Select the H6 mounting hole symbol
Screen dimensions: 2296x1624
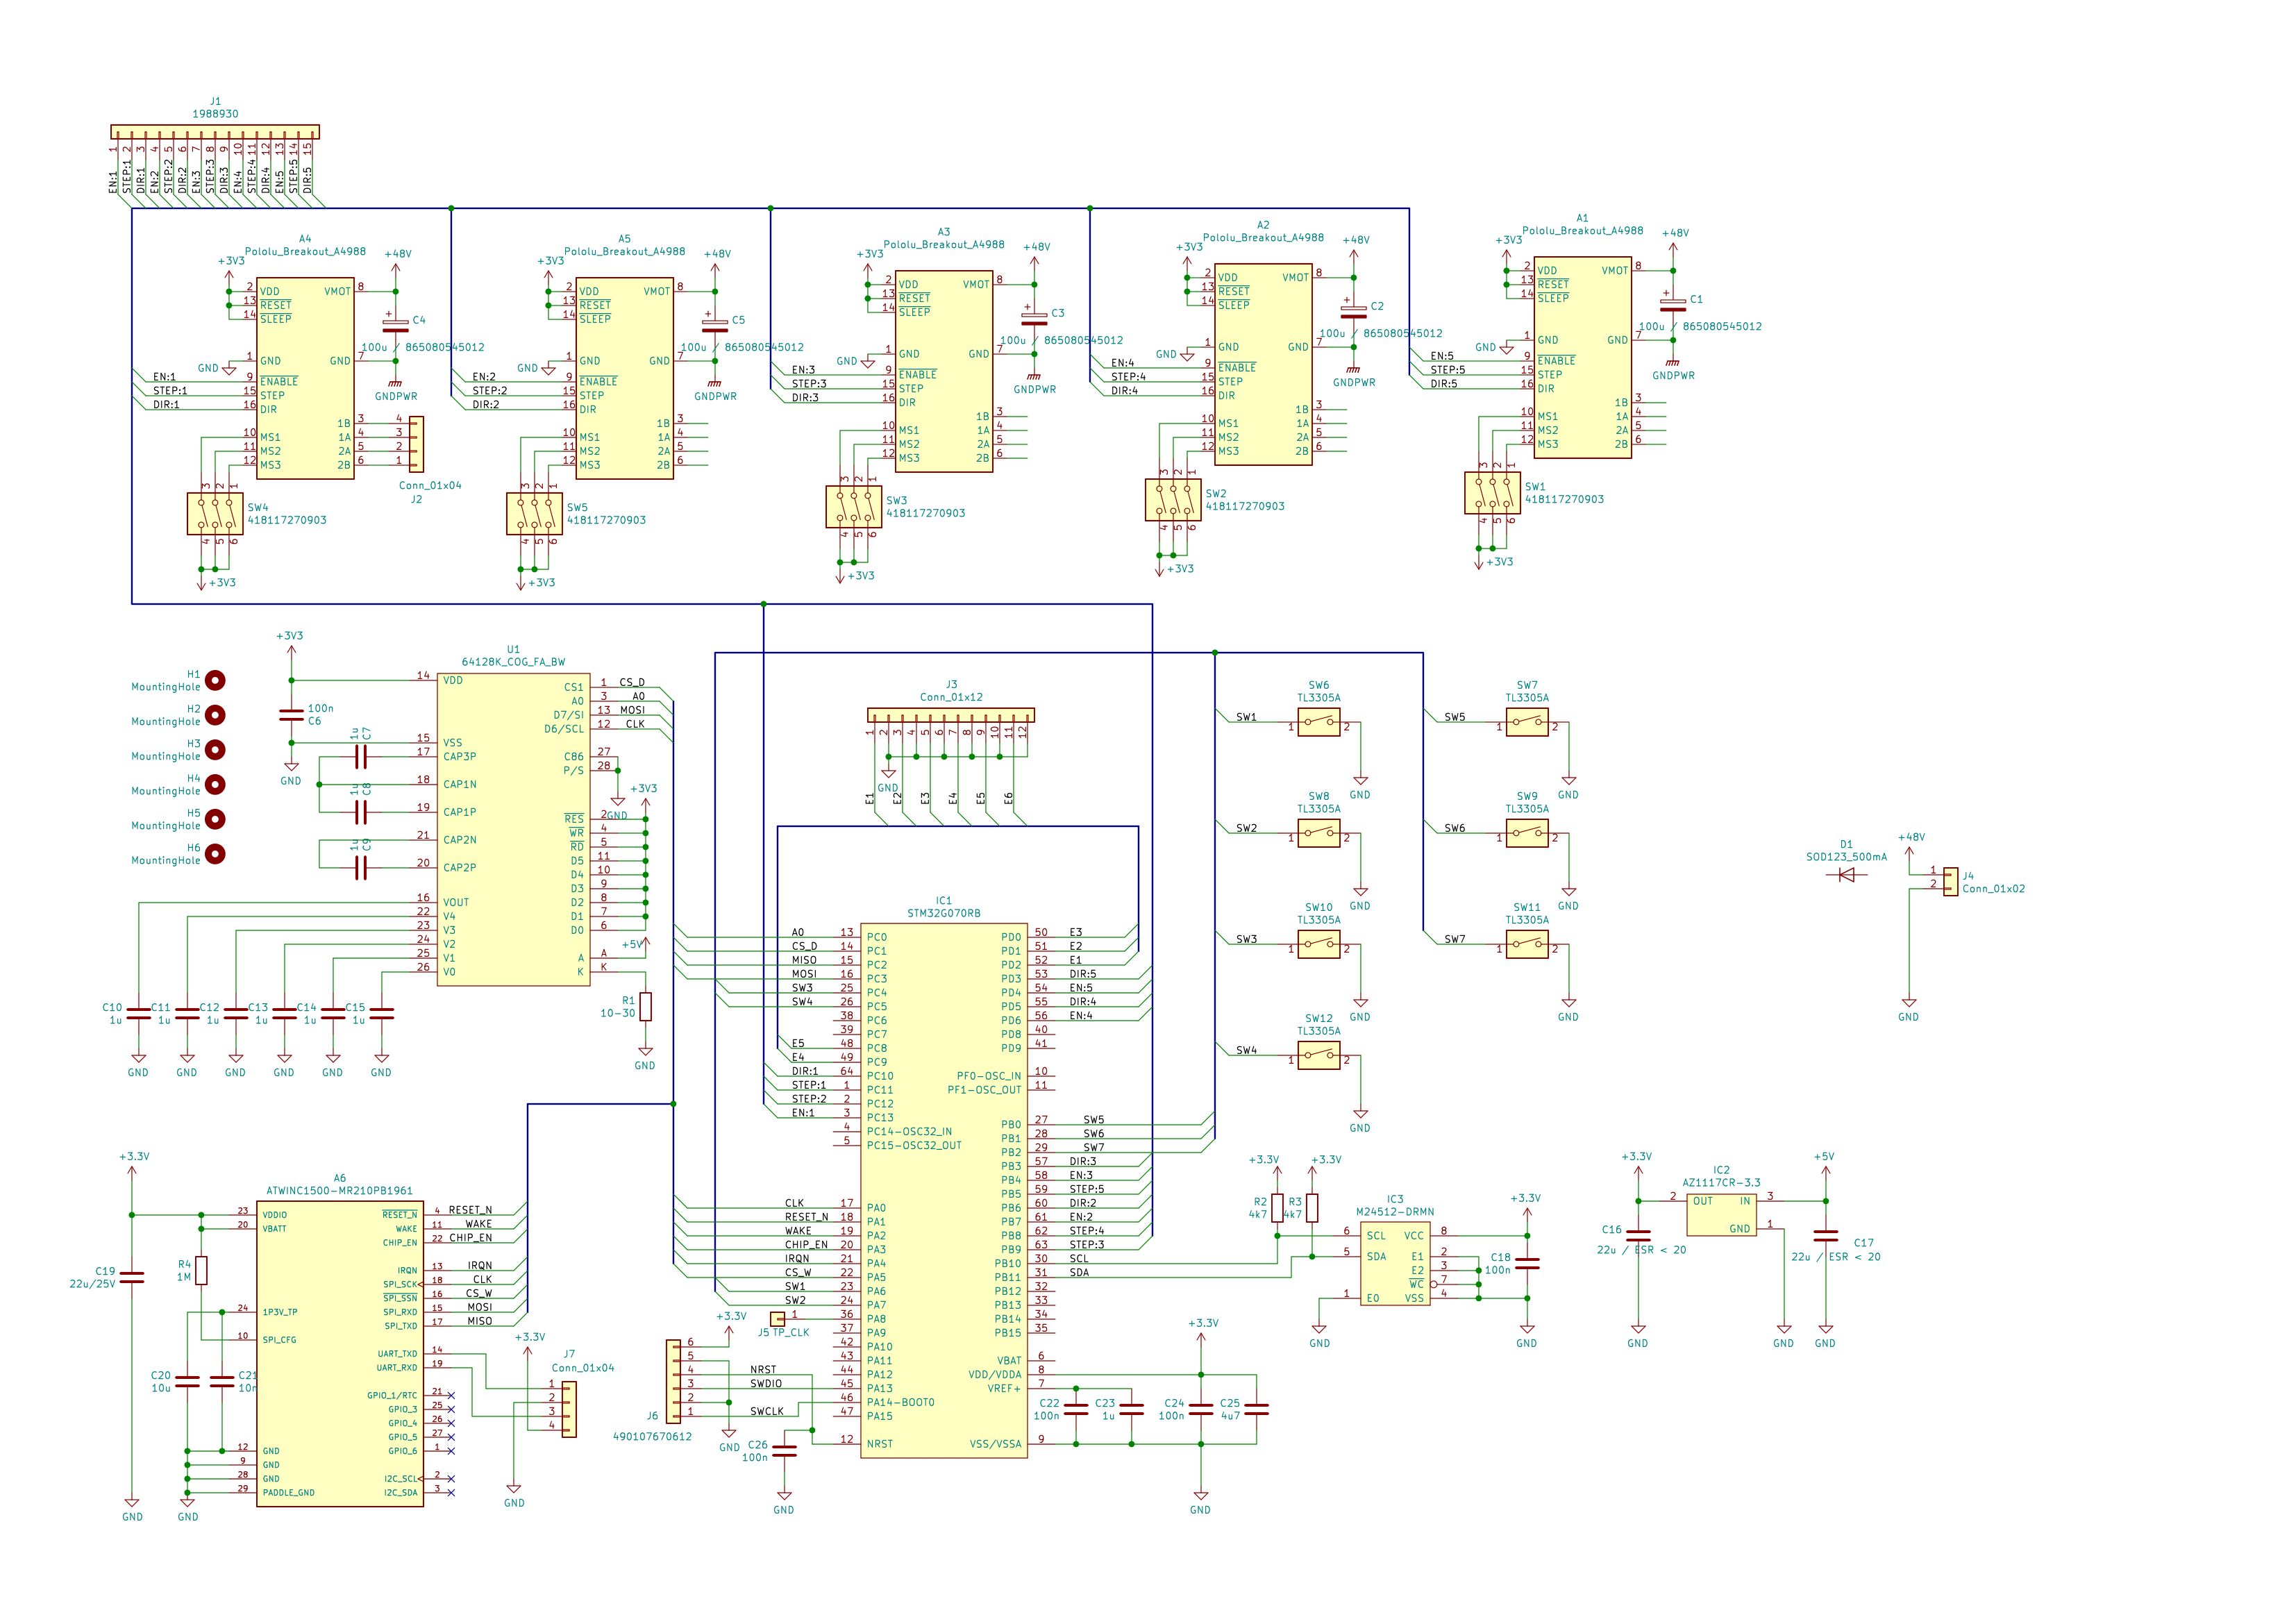pos(215,853)
